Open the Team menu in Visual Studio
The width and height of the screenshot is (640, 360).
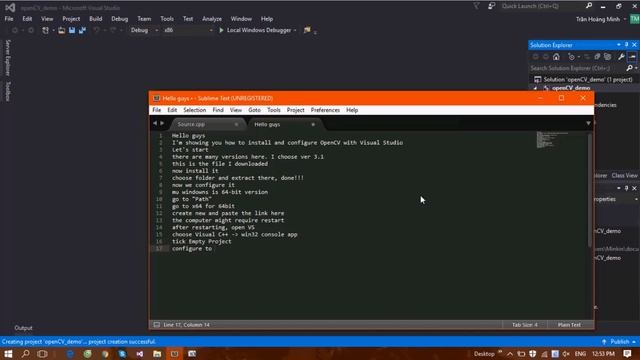(144, 19)
